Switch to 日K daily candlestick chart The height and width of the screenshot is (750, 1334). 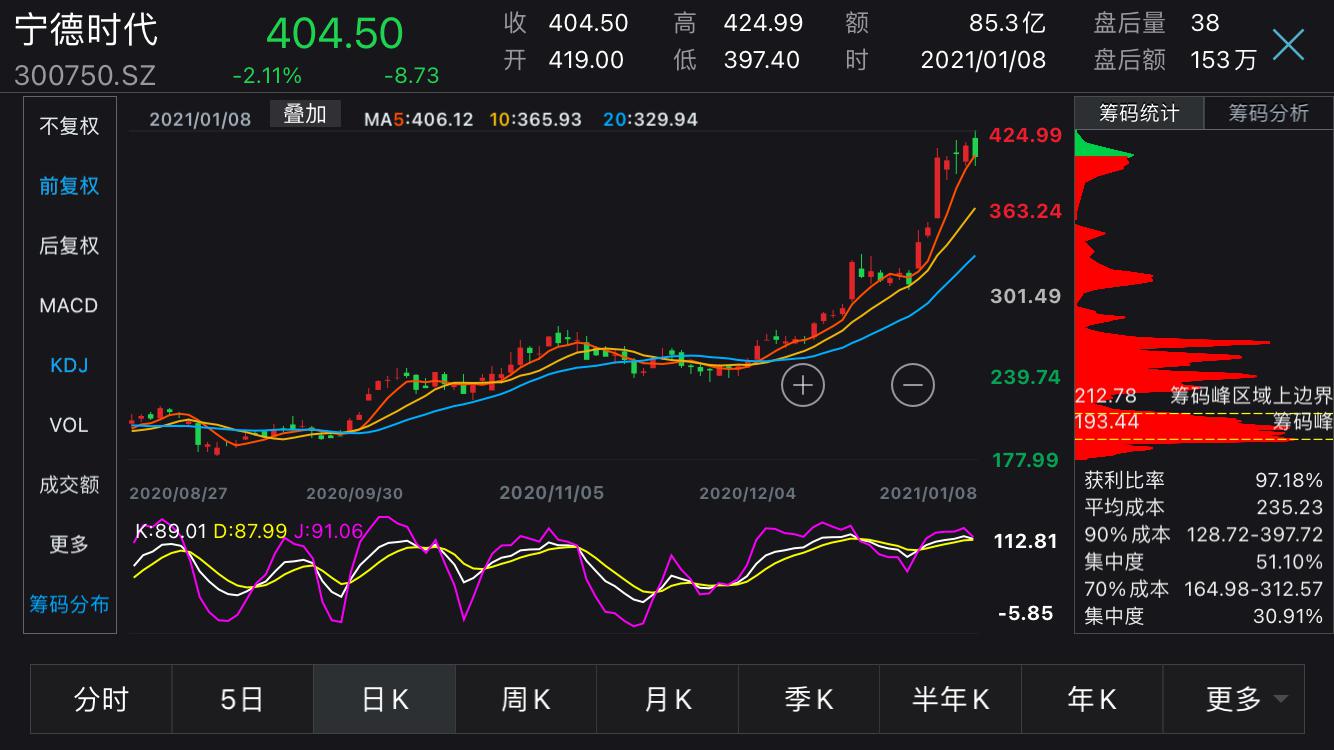(x=384, y=699)
